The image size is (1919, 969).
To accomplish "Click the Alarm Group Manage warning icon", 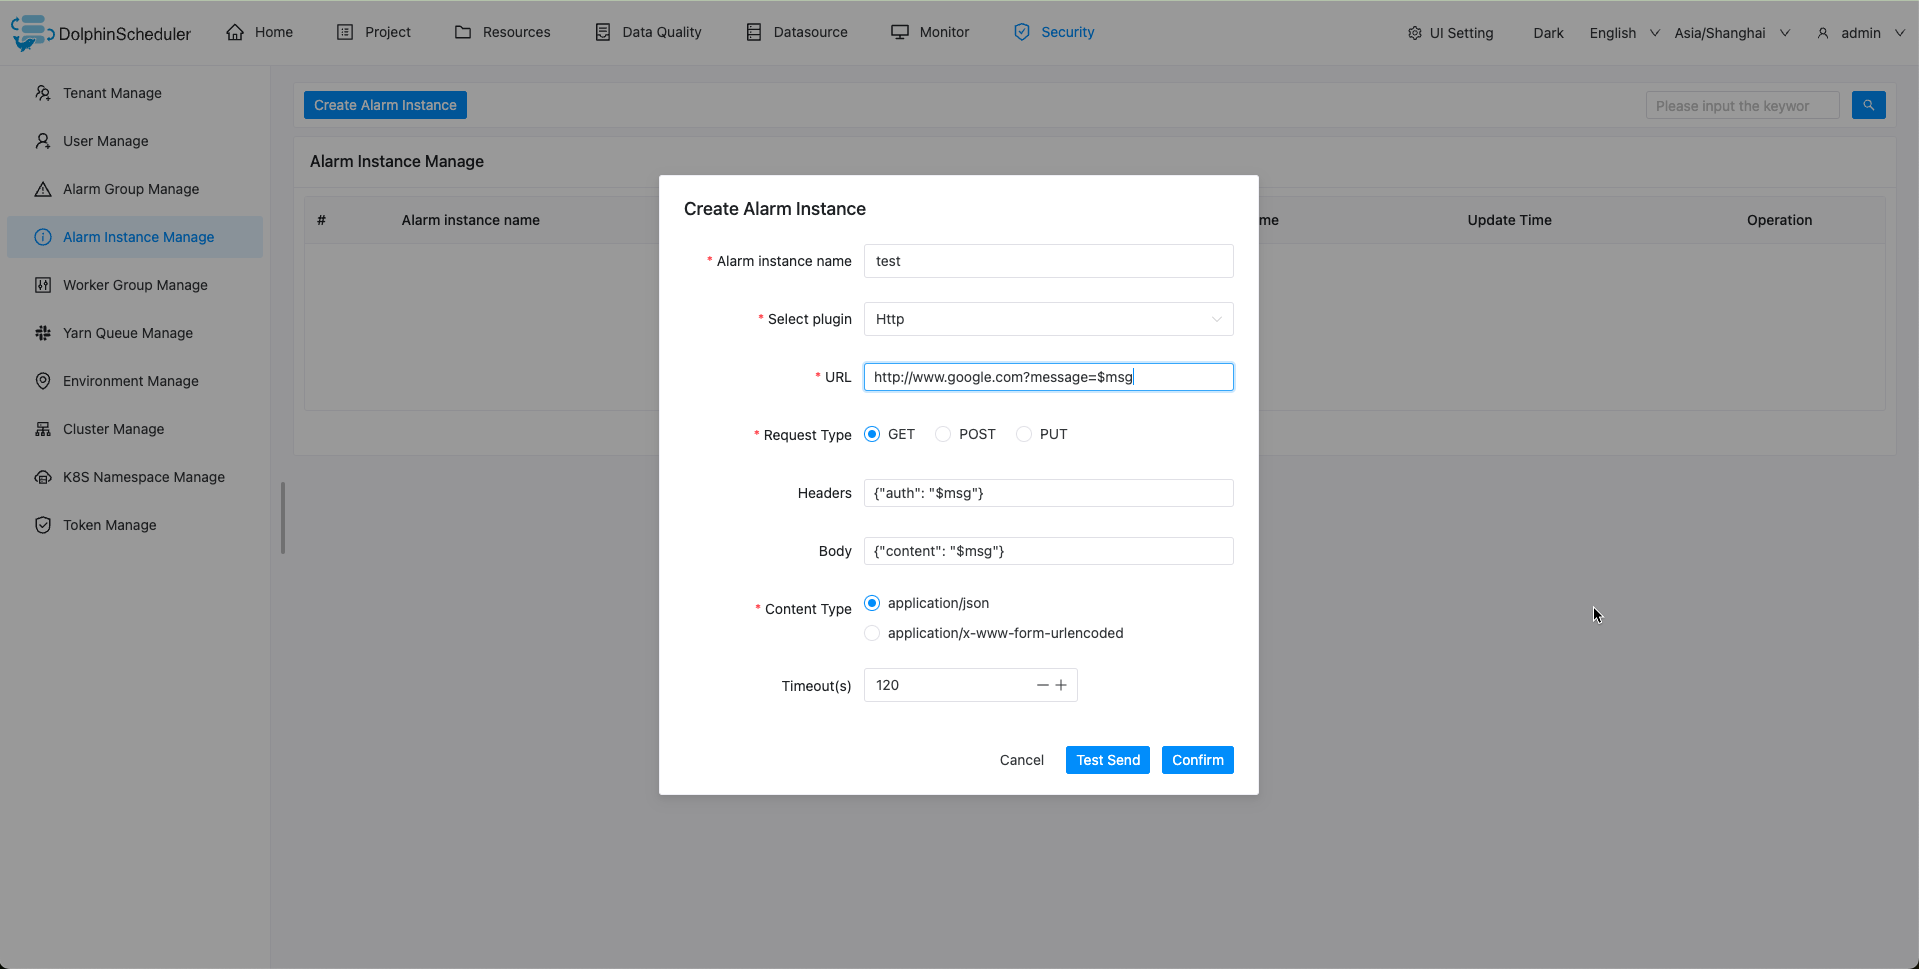I will pos(43,189).
